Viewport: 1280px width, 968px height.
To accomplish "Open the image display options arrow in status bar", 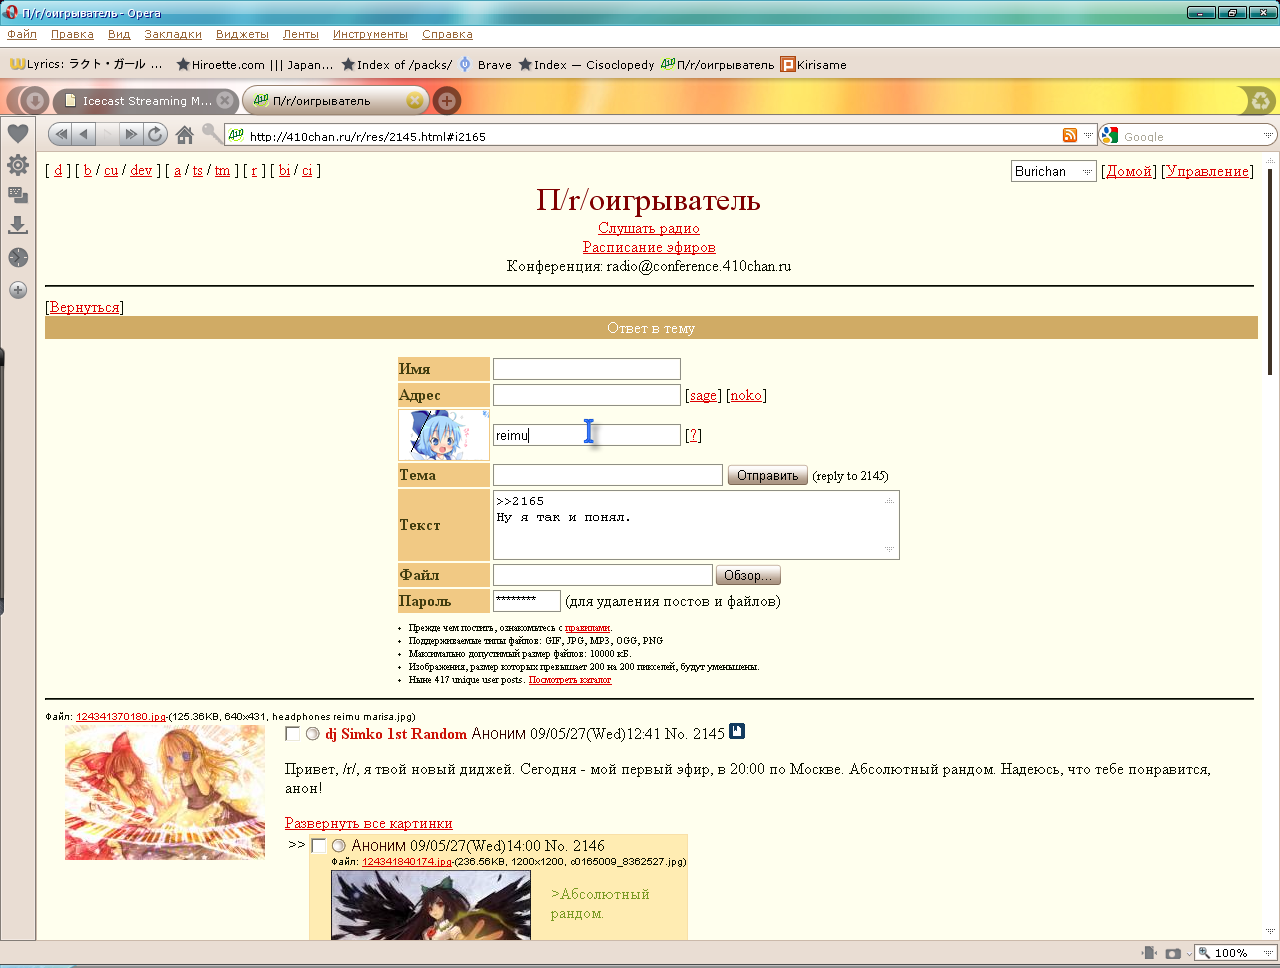I will coord(1188,953).
